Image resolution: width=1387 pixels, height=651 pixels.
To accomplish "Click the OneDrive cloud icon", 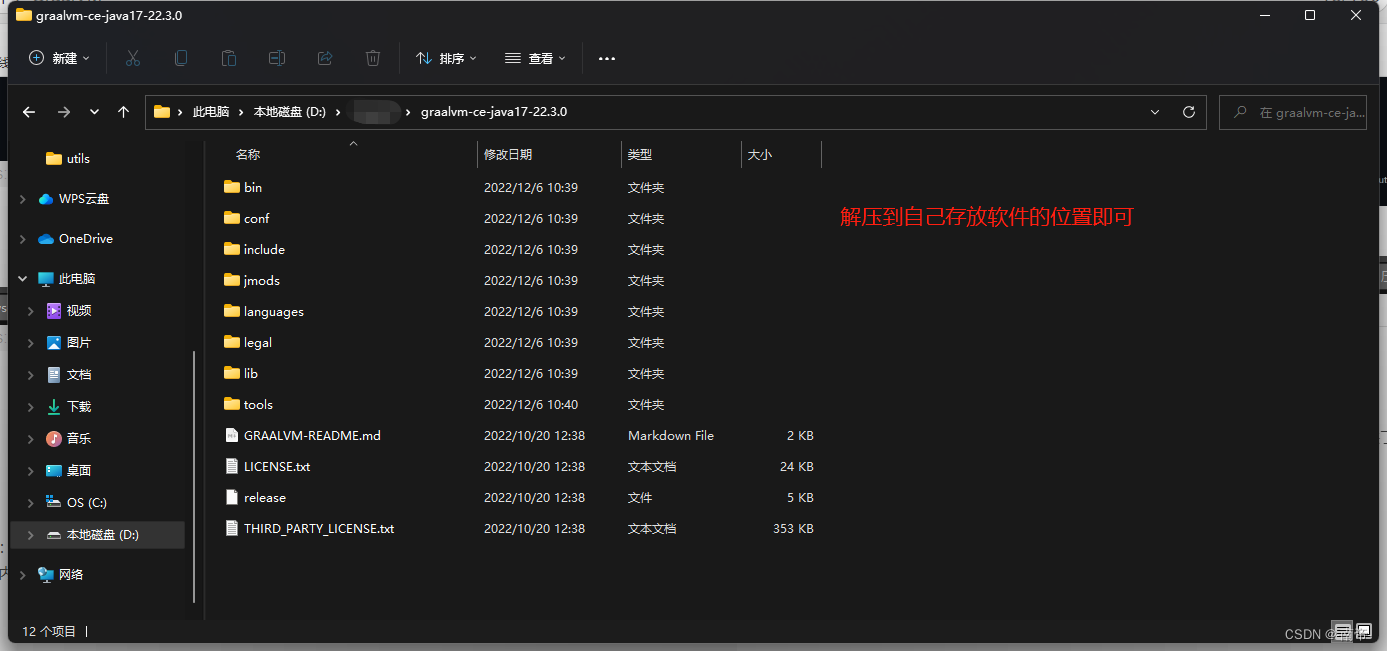I will tap(46, 239).
